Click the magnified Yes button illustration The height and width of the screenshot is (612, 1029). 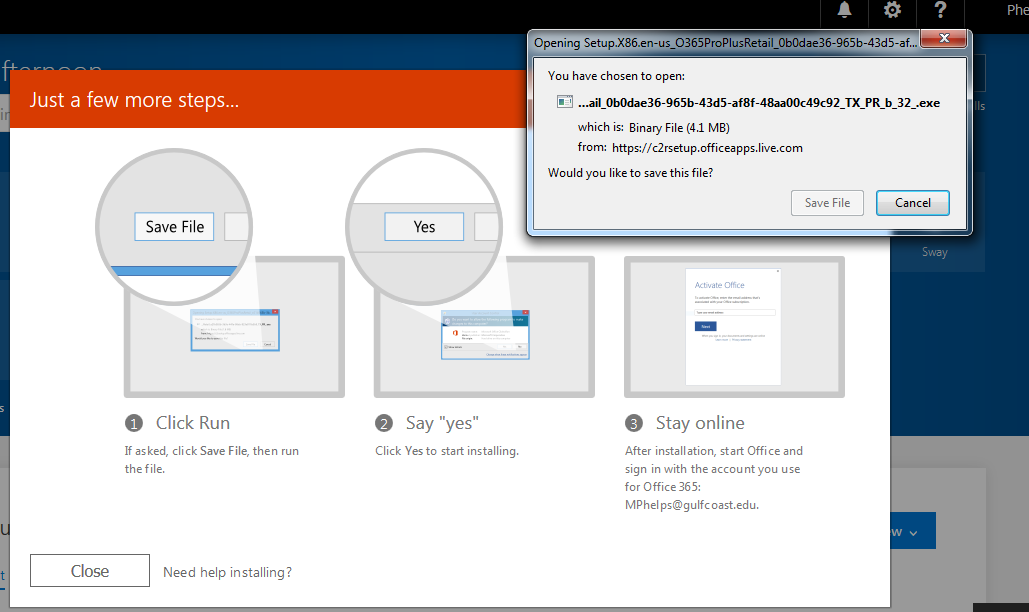[x=424, y=227]
